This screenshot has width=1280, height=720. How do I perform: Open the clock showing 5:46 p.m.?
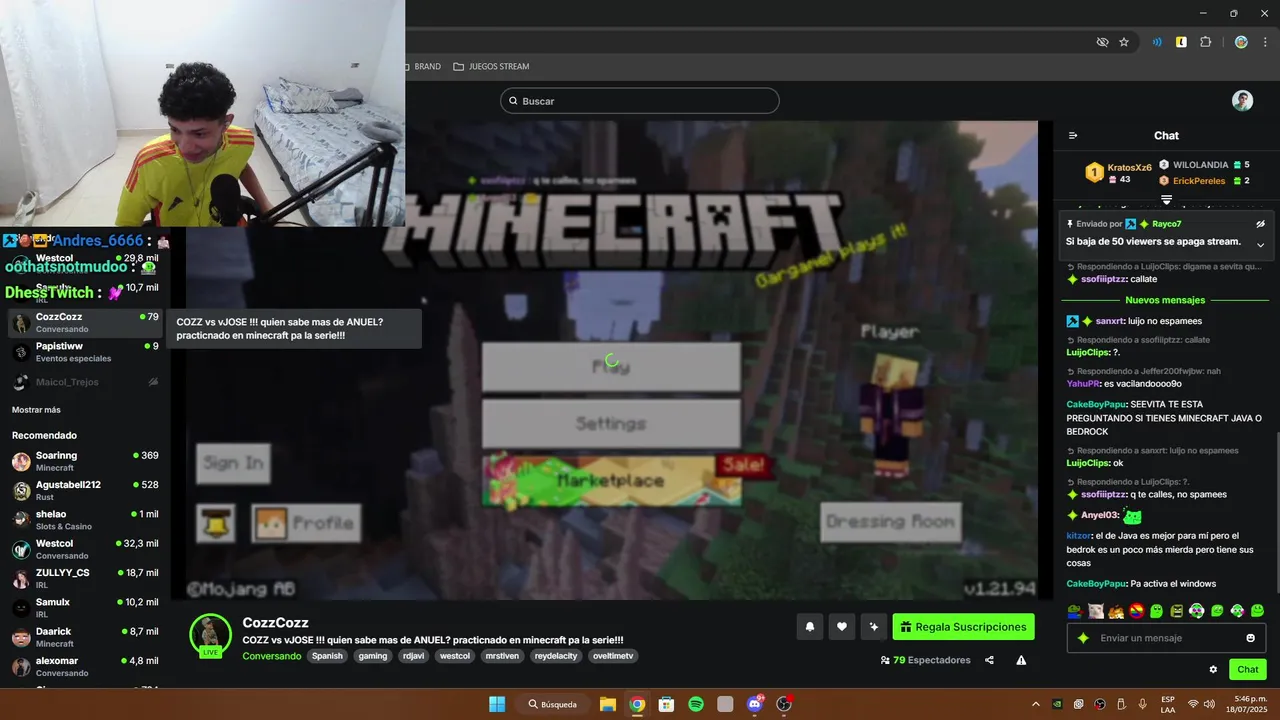pos(1247,704)
